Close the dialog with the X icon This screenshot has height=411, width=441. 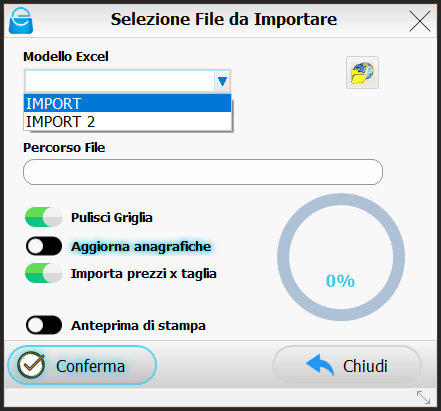(x=420, y=21)
